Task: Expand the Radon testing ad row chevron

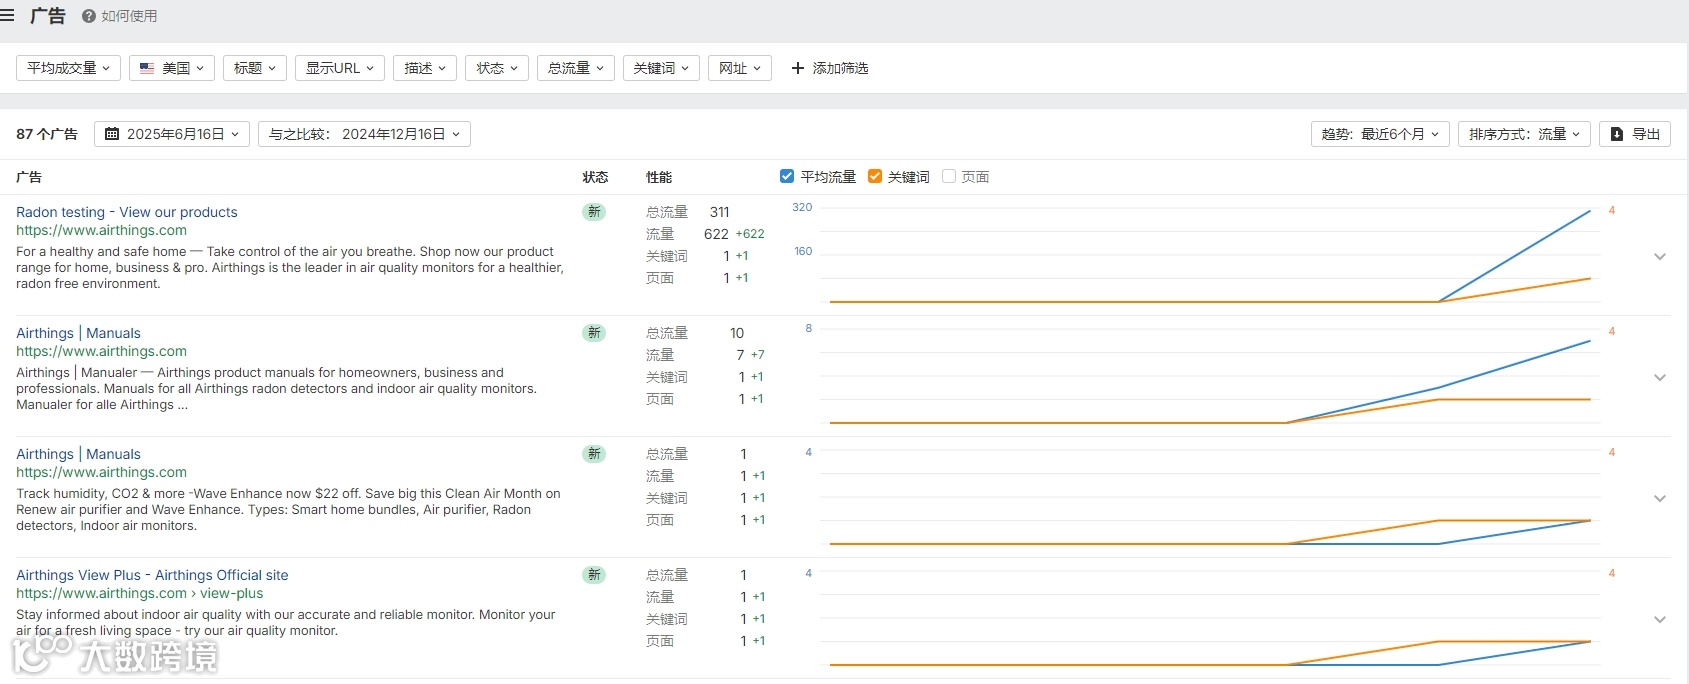Action: [x=1660, y=256]
